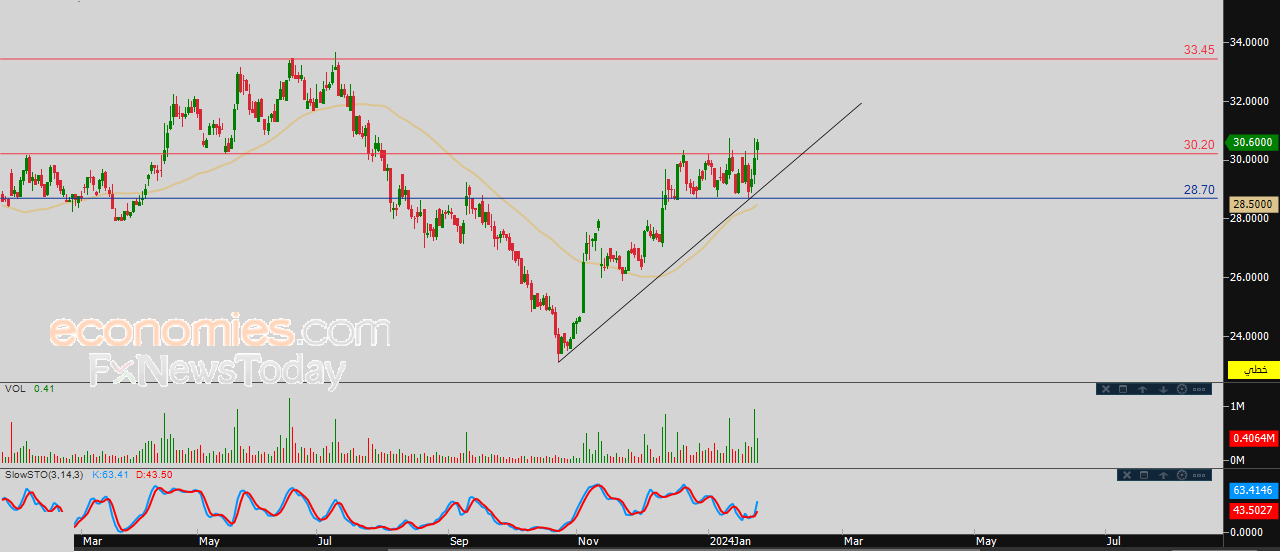Click the 28.70 support line label
1280x552 pixels.
1199,189
